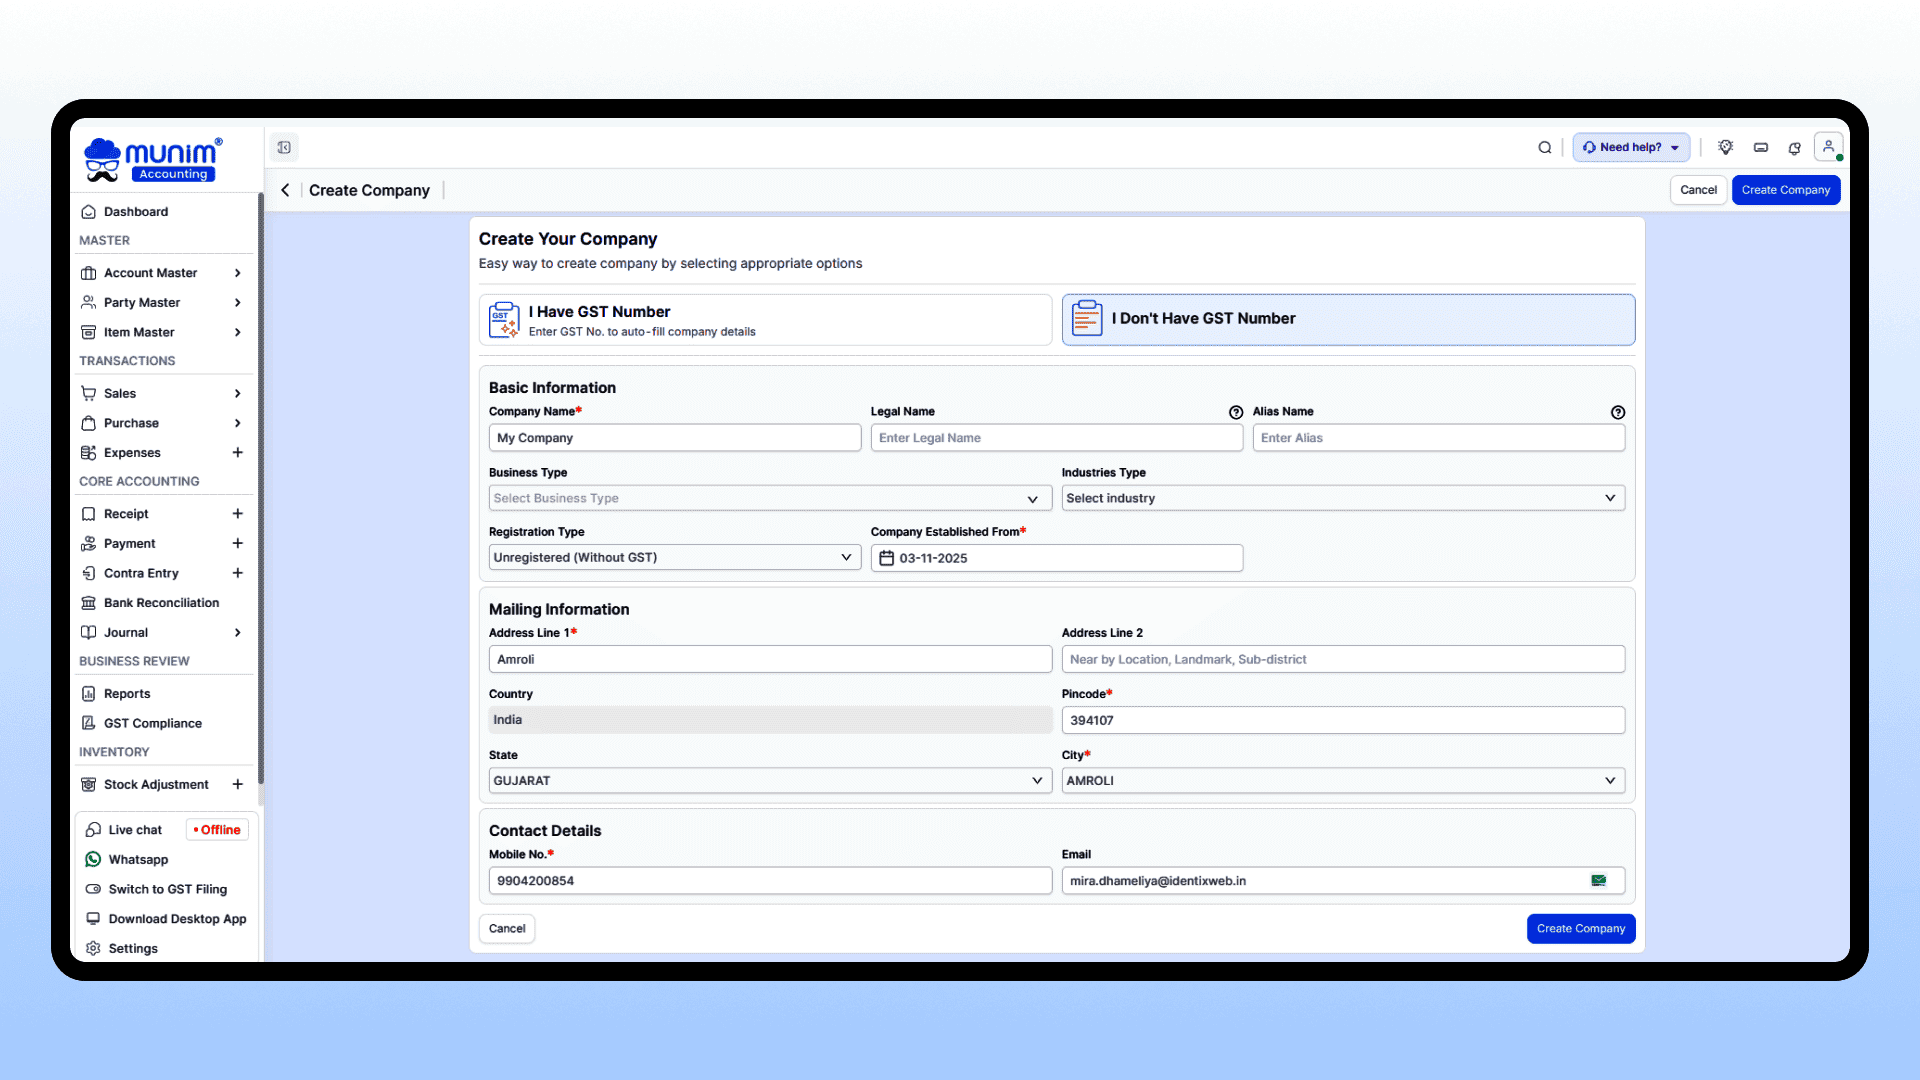The height and width of the screenshot is (1080, 1920).
Task: Click the back arrow beside Create Company
Action: tap(285, 190)
